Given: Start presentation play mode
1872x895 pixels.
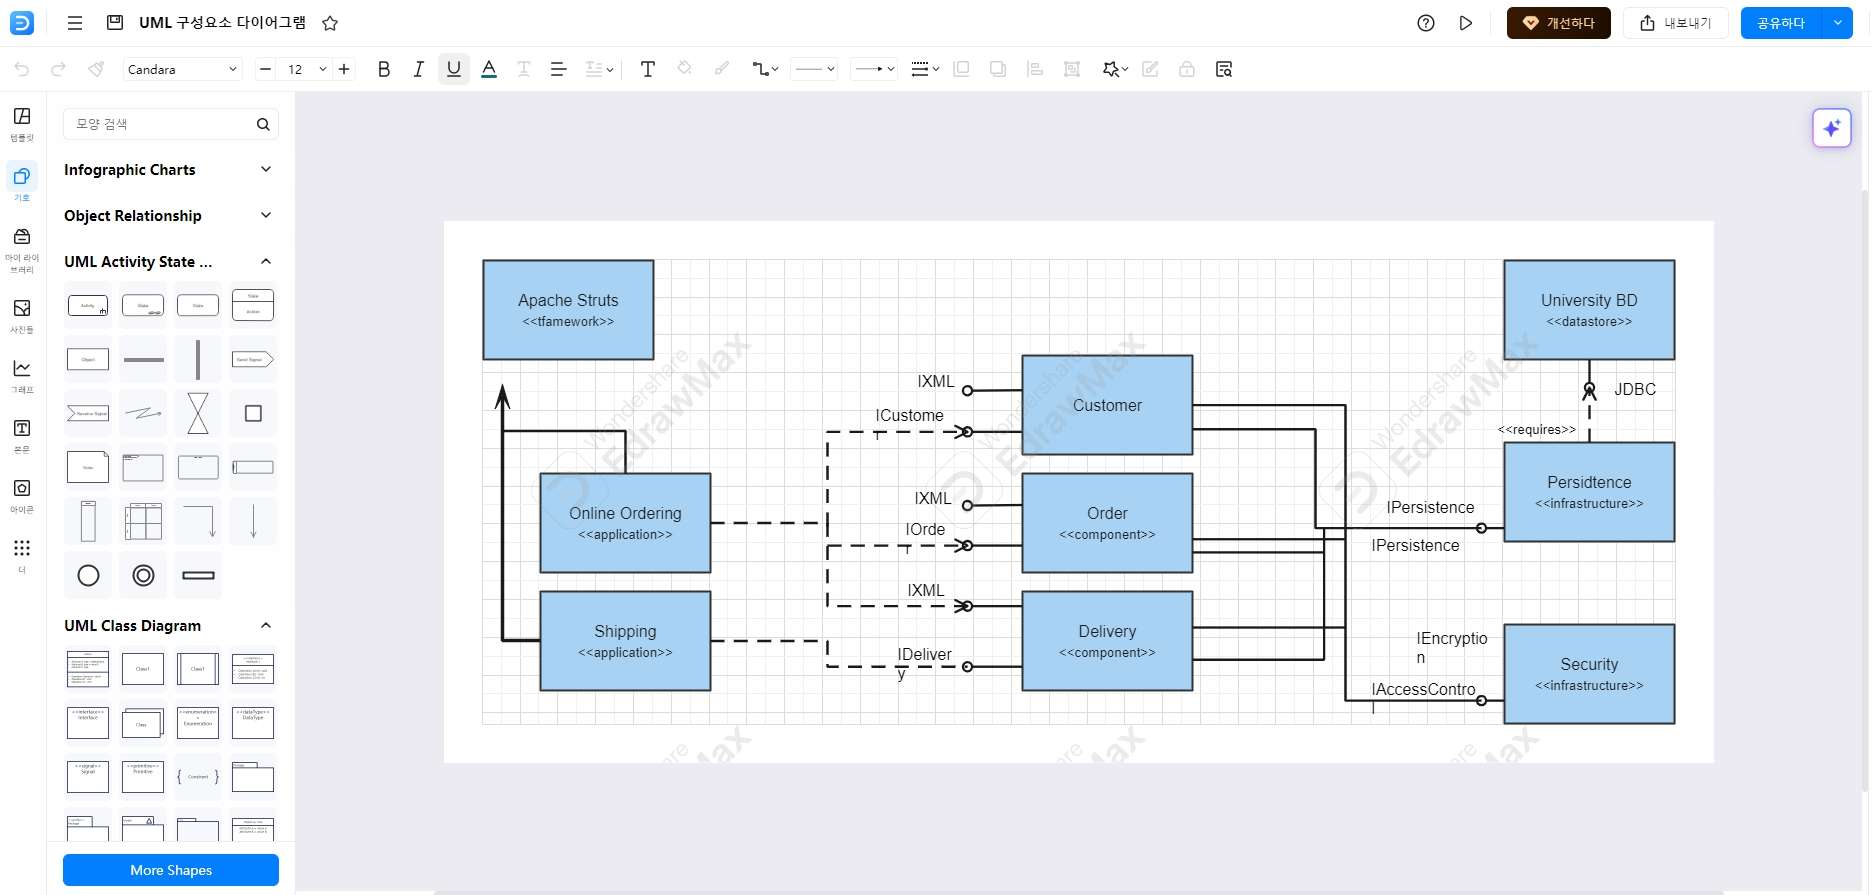Looking at the screenshot, I should (x=1466, y=23).
